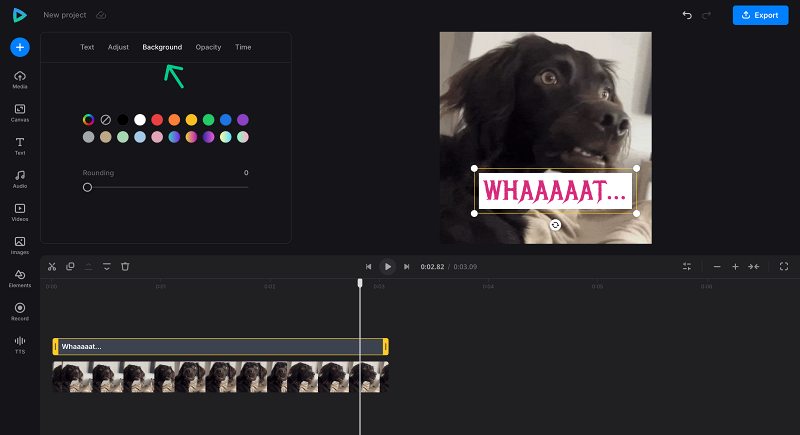The height and width of the screenshot is (435, 800).
Task: Pick the yellow background swatch
Action: pos(191,120)
